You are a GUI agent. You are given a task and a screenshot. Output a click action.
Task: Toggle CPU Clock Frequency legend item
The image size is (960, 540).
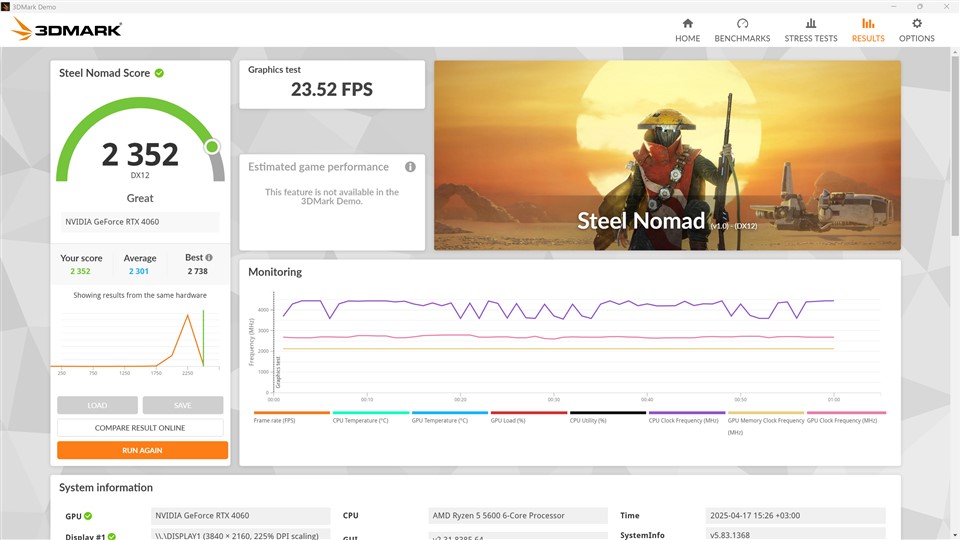(684, 420)
